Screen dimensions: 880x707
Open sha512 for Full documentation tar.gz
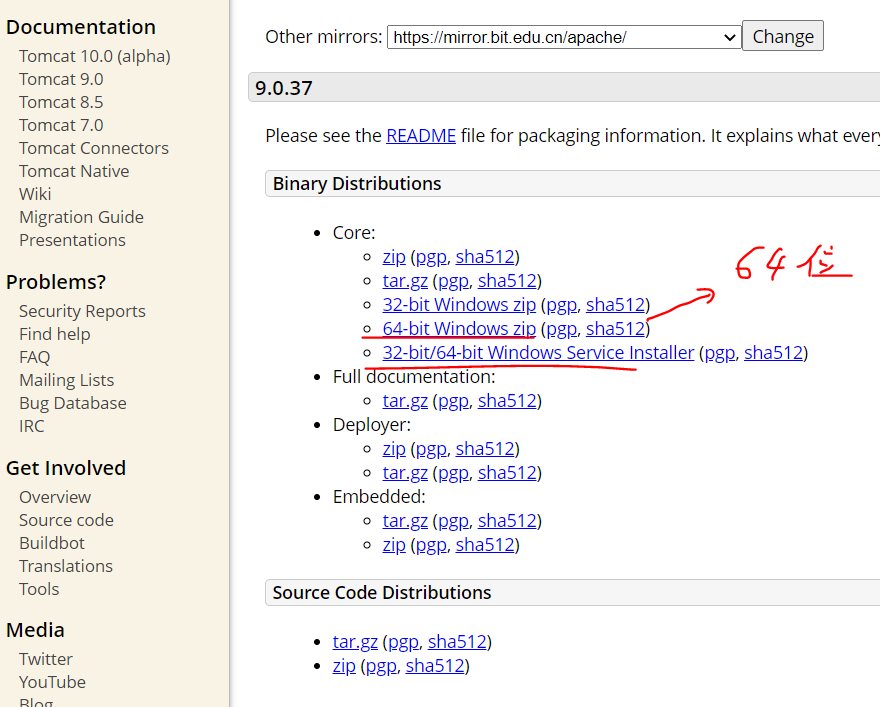507,401
